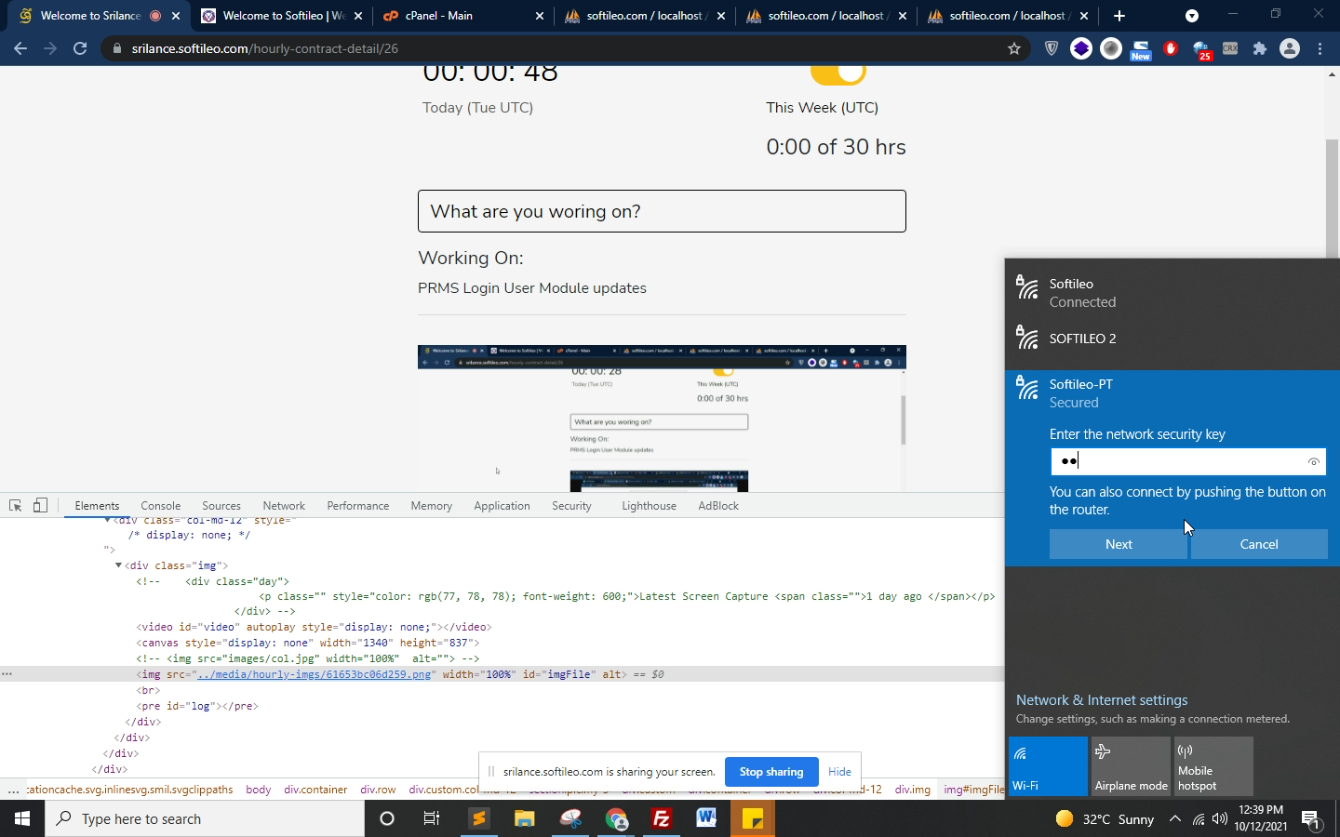Open FileZilla from the taskbar
1340x837 pixels.
[x=661, y=819]
